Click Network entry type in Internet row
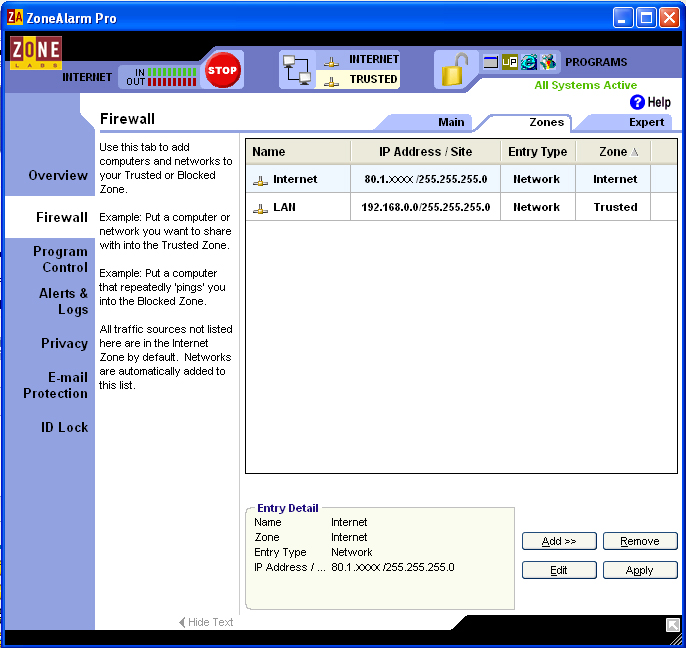Viewport: 686px width, 648px height. 538,179
